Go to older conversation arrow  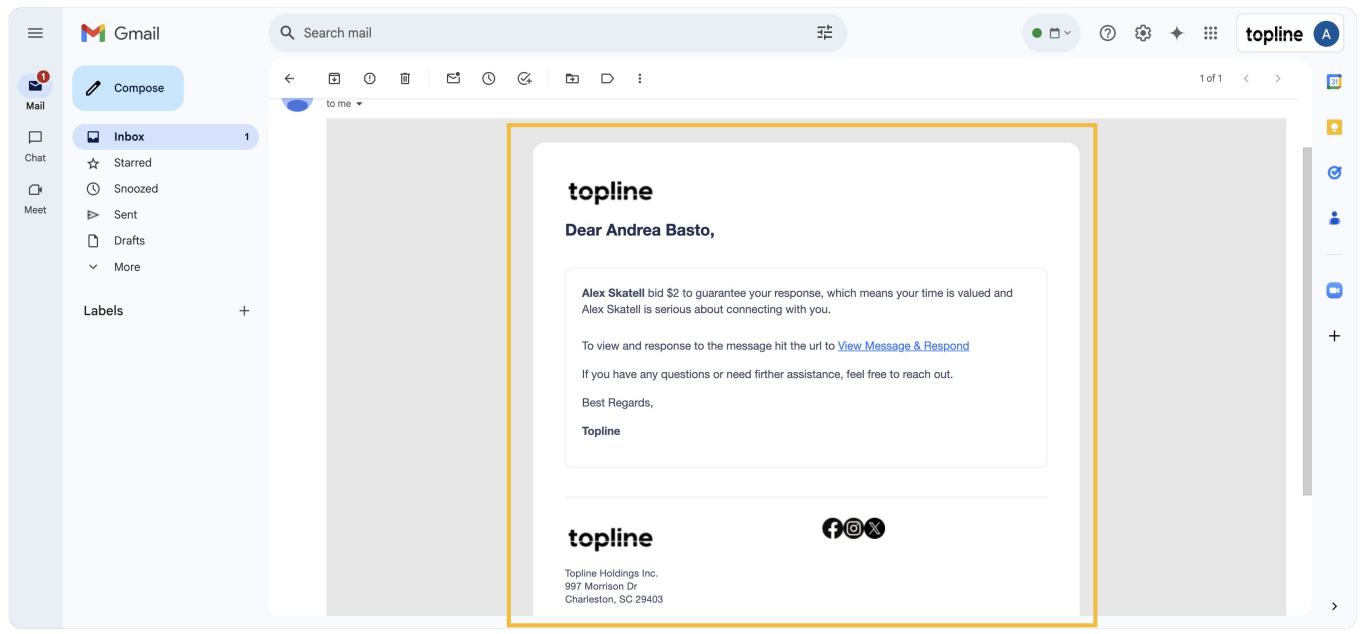coord(1278,78)
